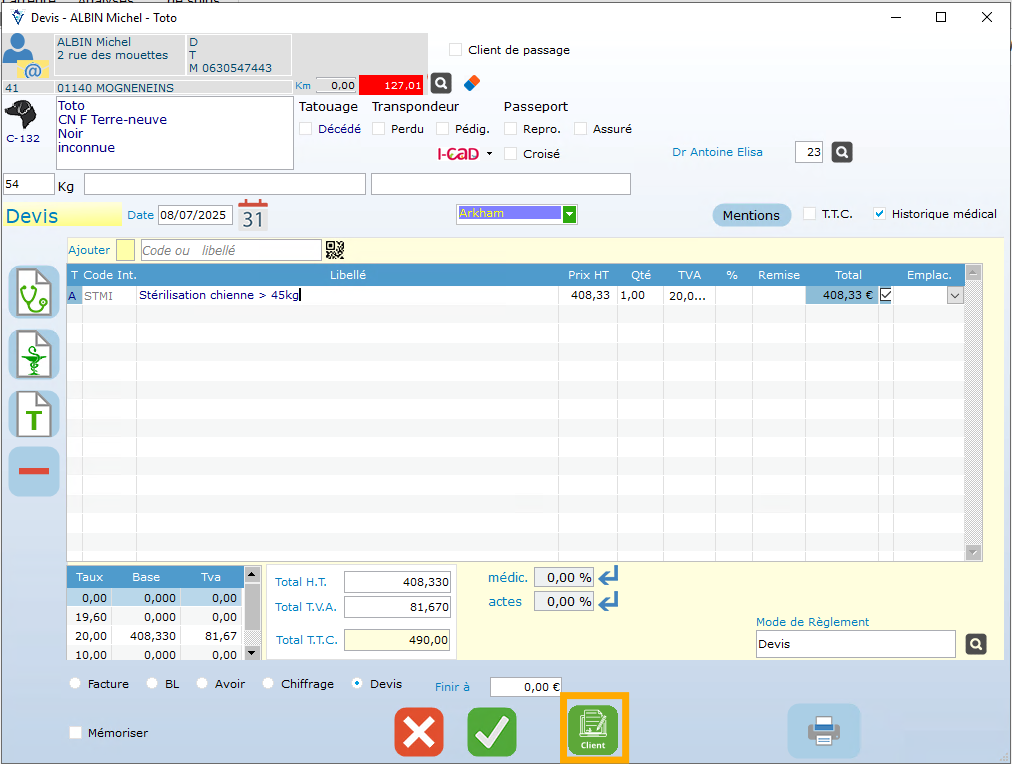Click the red X cancel button
1012x764 pixels.
[419, 732]
